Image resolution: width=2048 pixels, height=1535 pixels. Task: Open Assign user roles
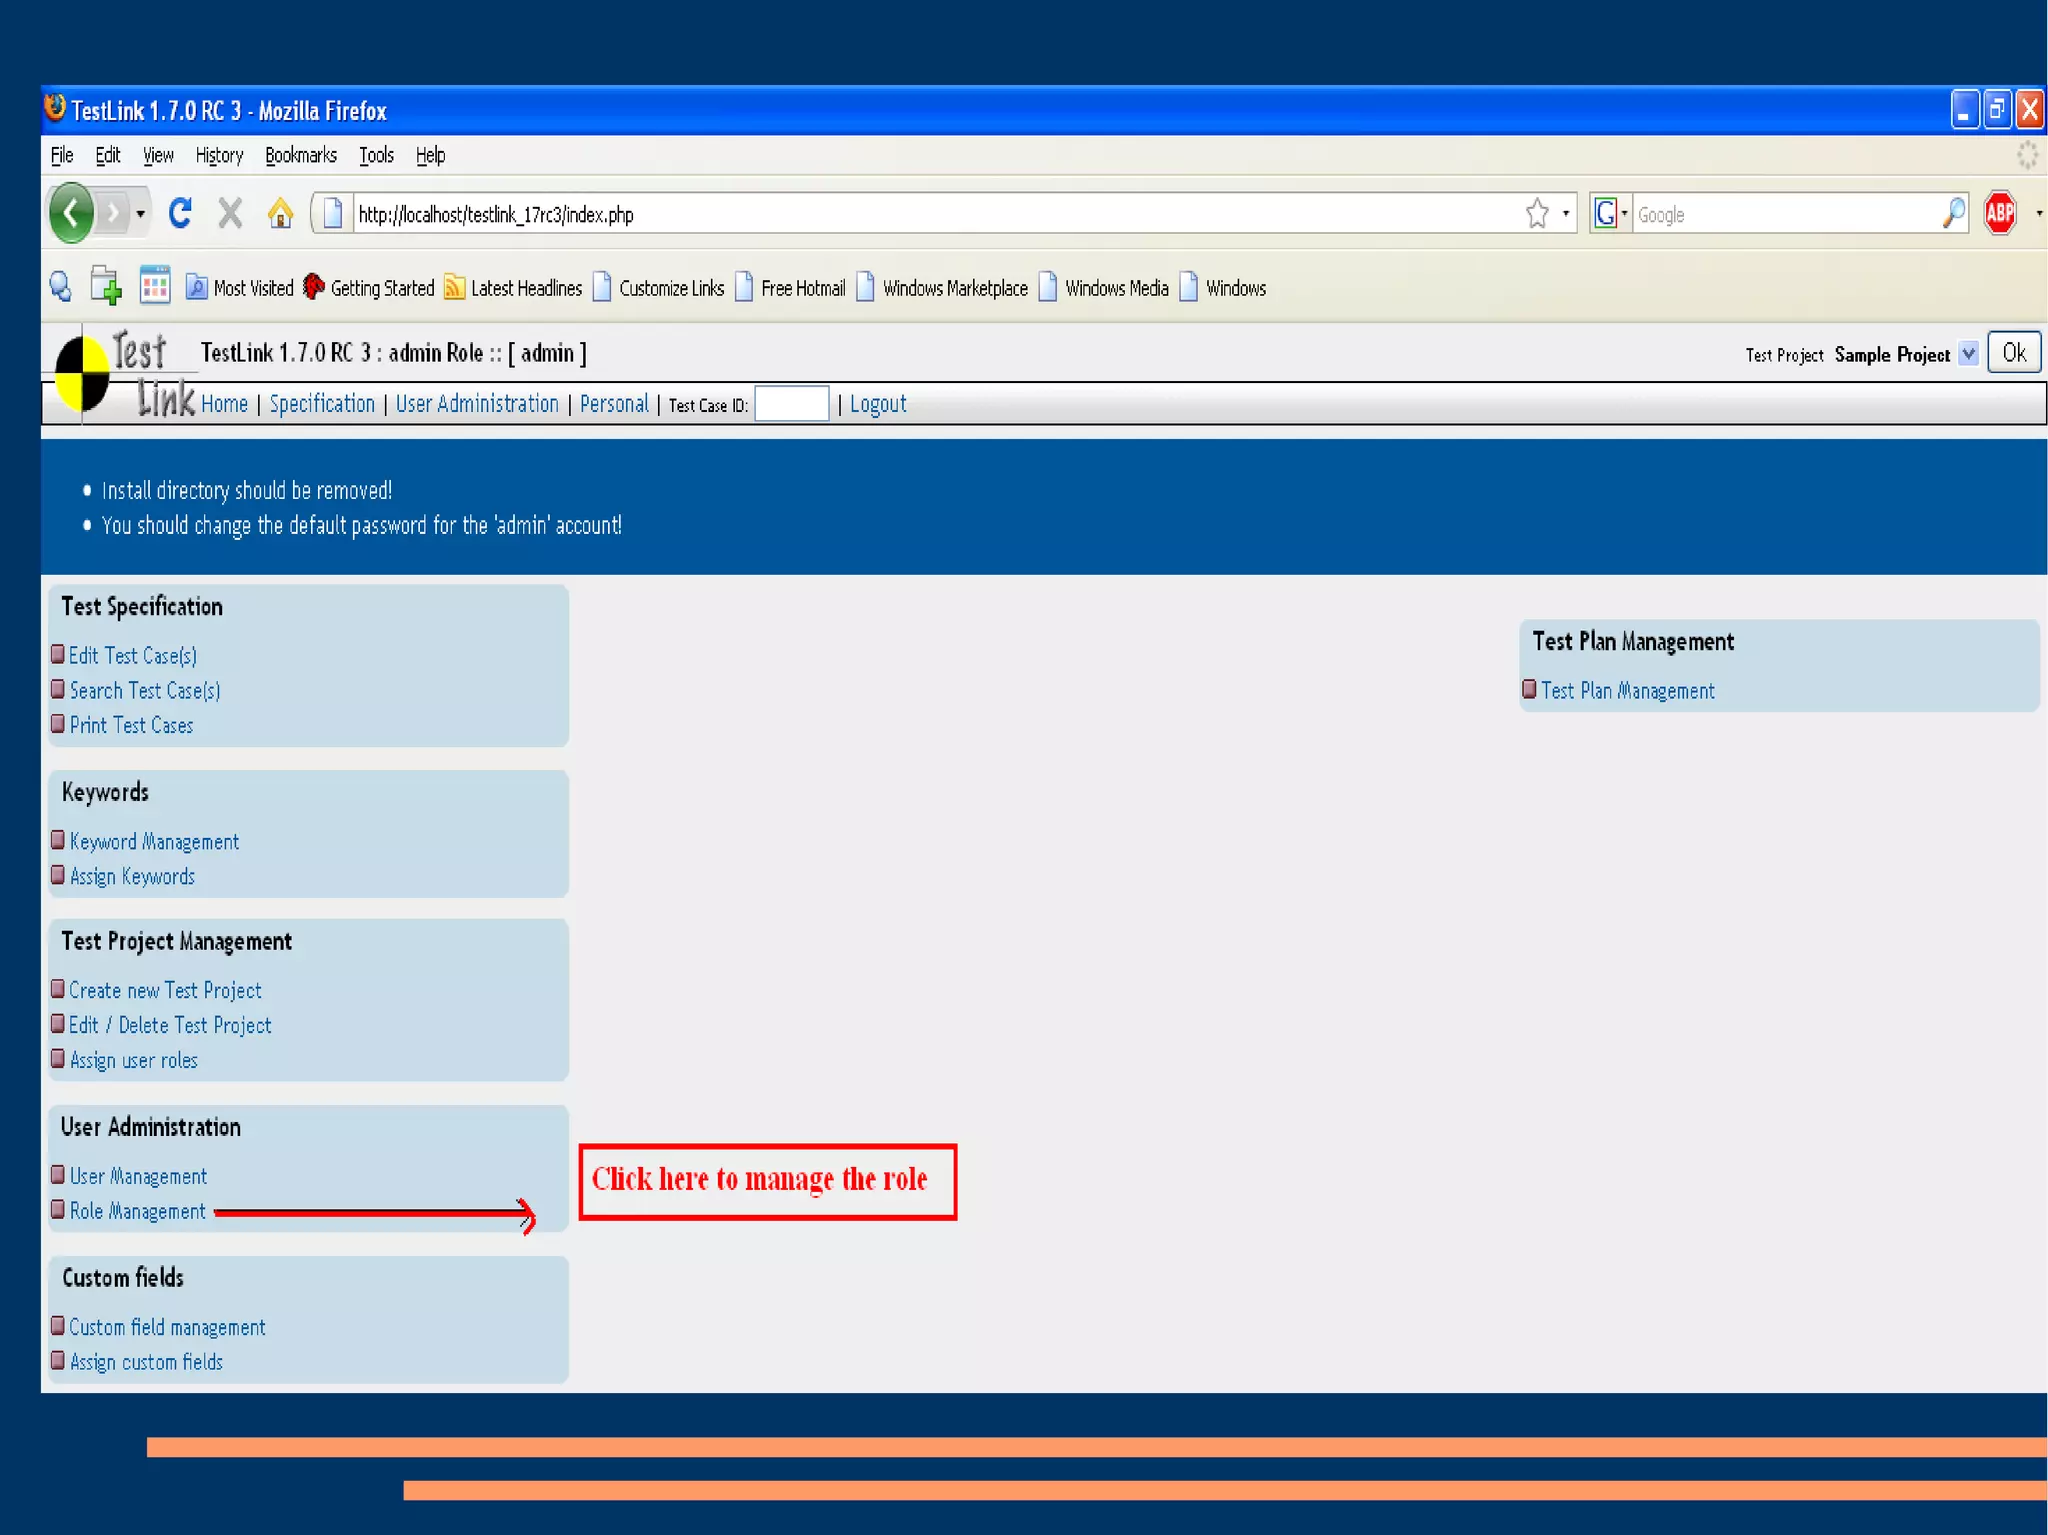[x=133, y=1061]
